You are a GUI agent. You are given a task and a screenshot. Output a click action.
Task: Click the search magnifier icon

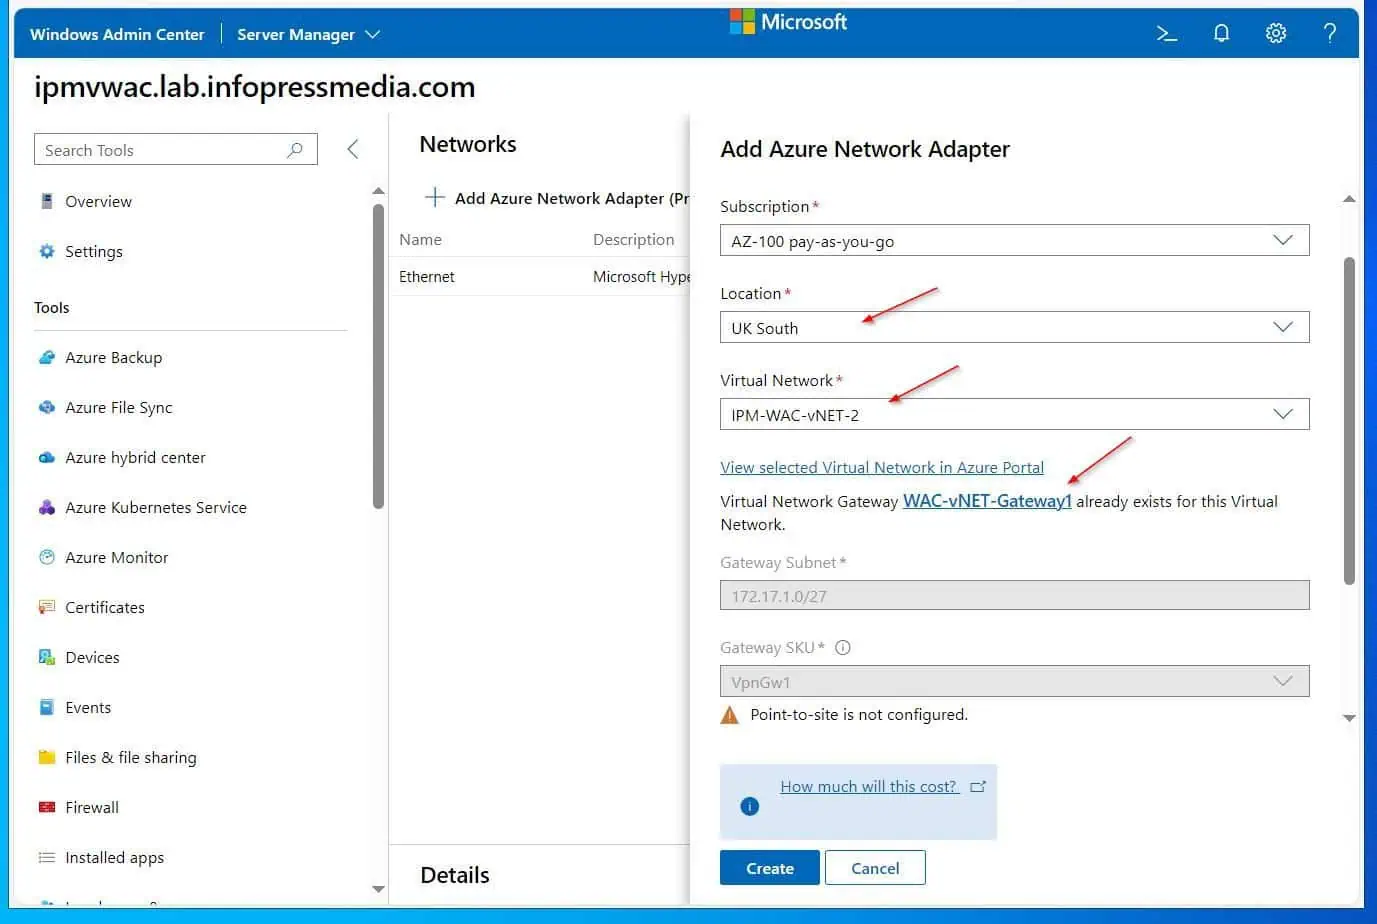tap(295, 150)
